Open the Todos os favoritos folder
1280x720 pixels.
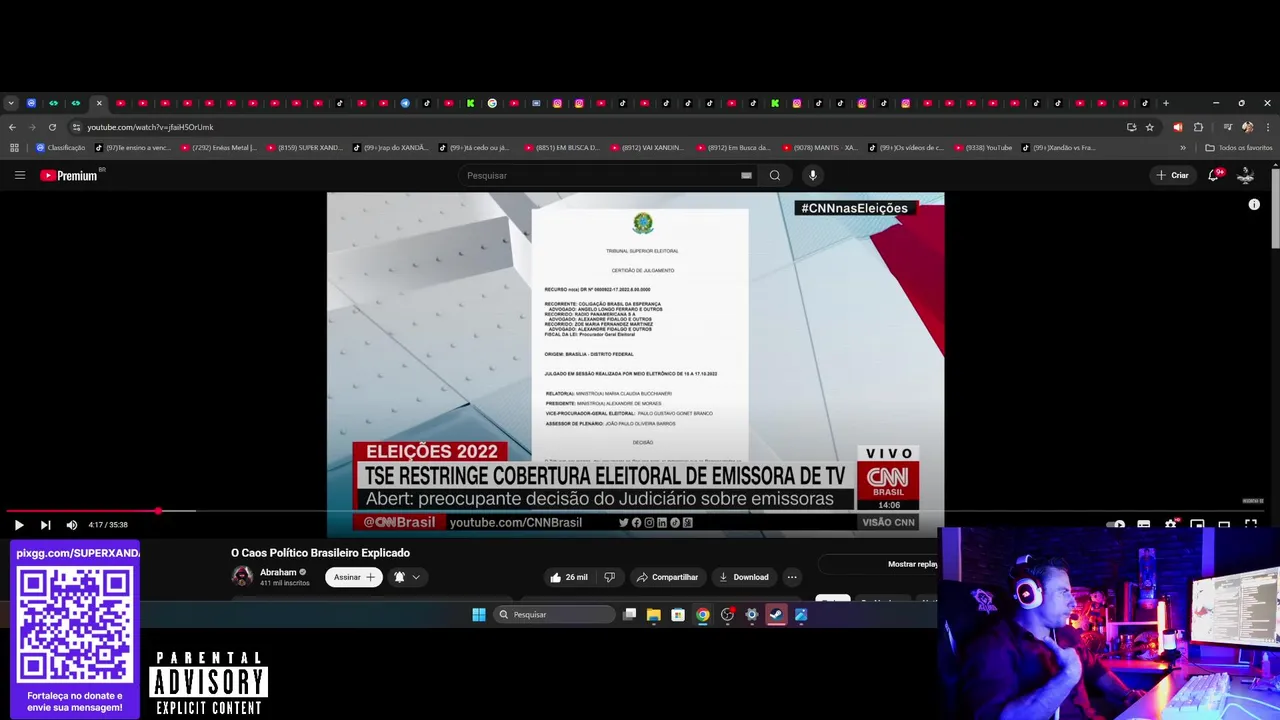(x=1239, y=148)
